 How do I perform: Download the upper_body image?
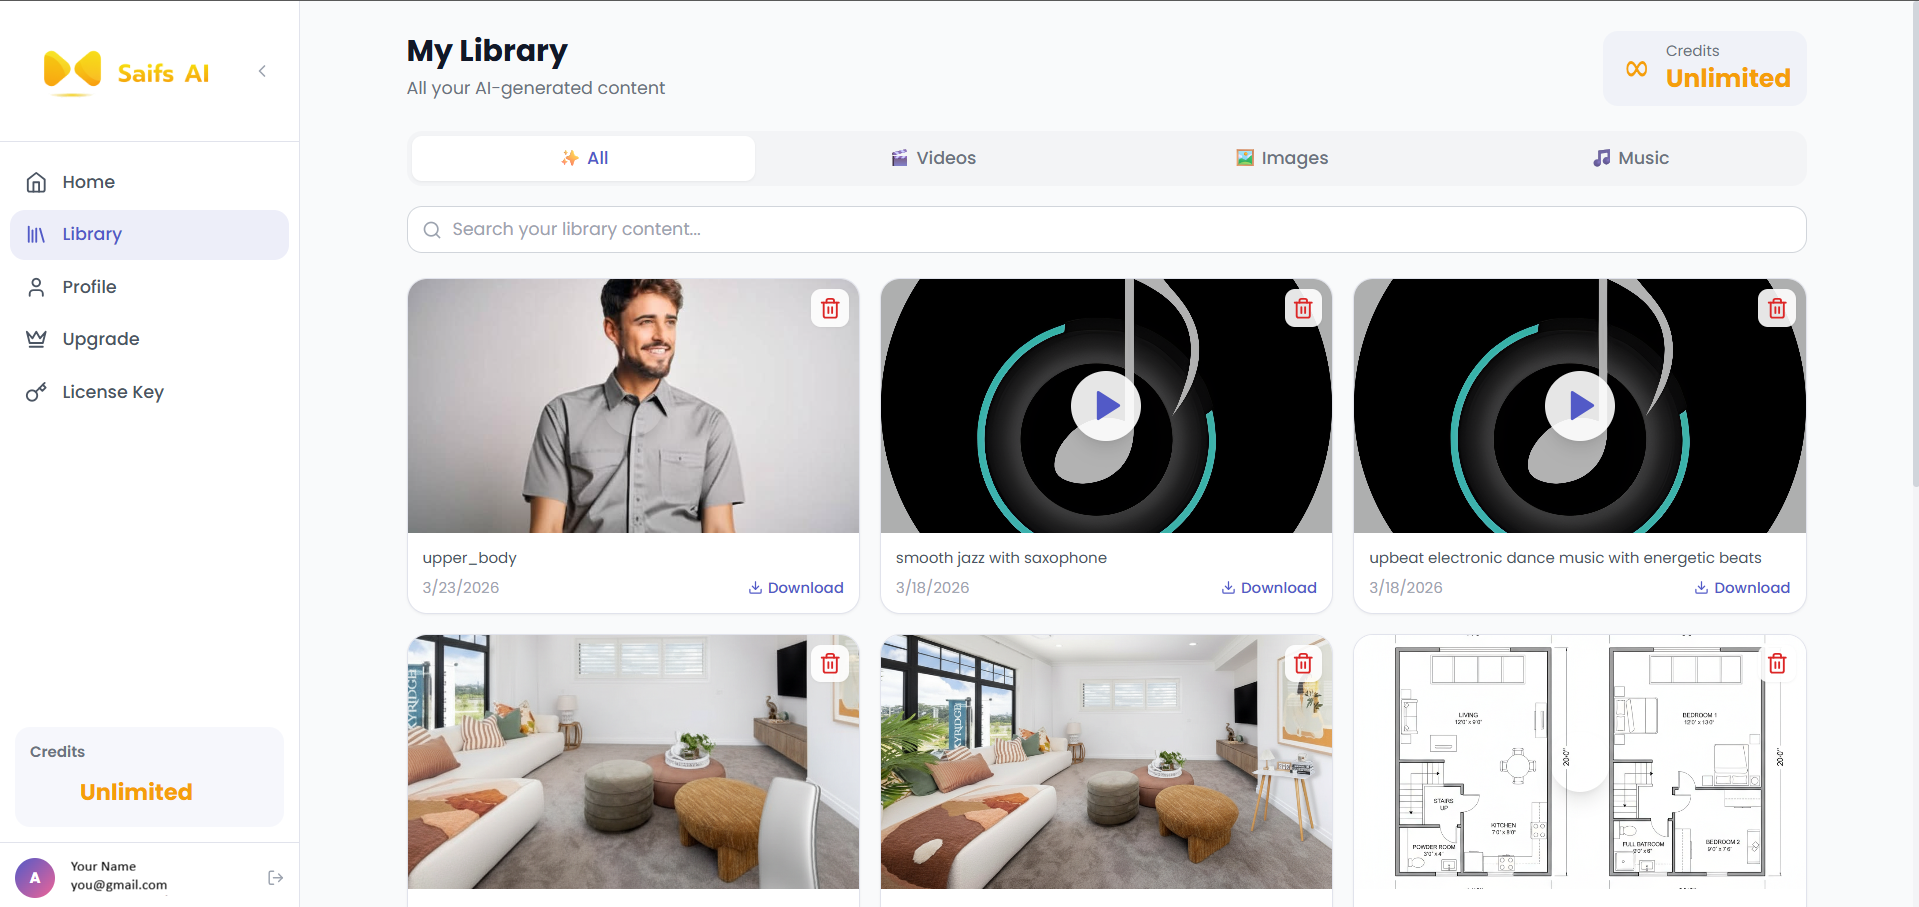(795, 588)
